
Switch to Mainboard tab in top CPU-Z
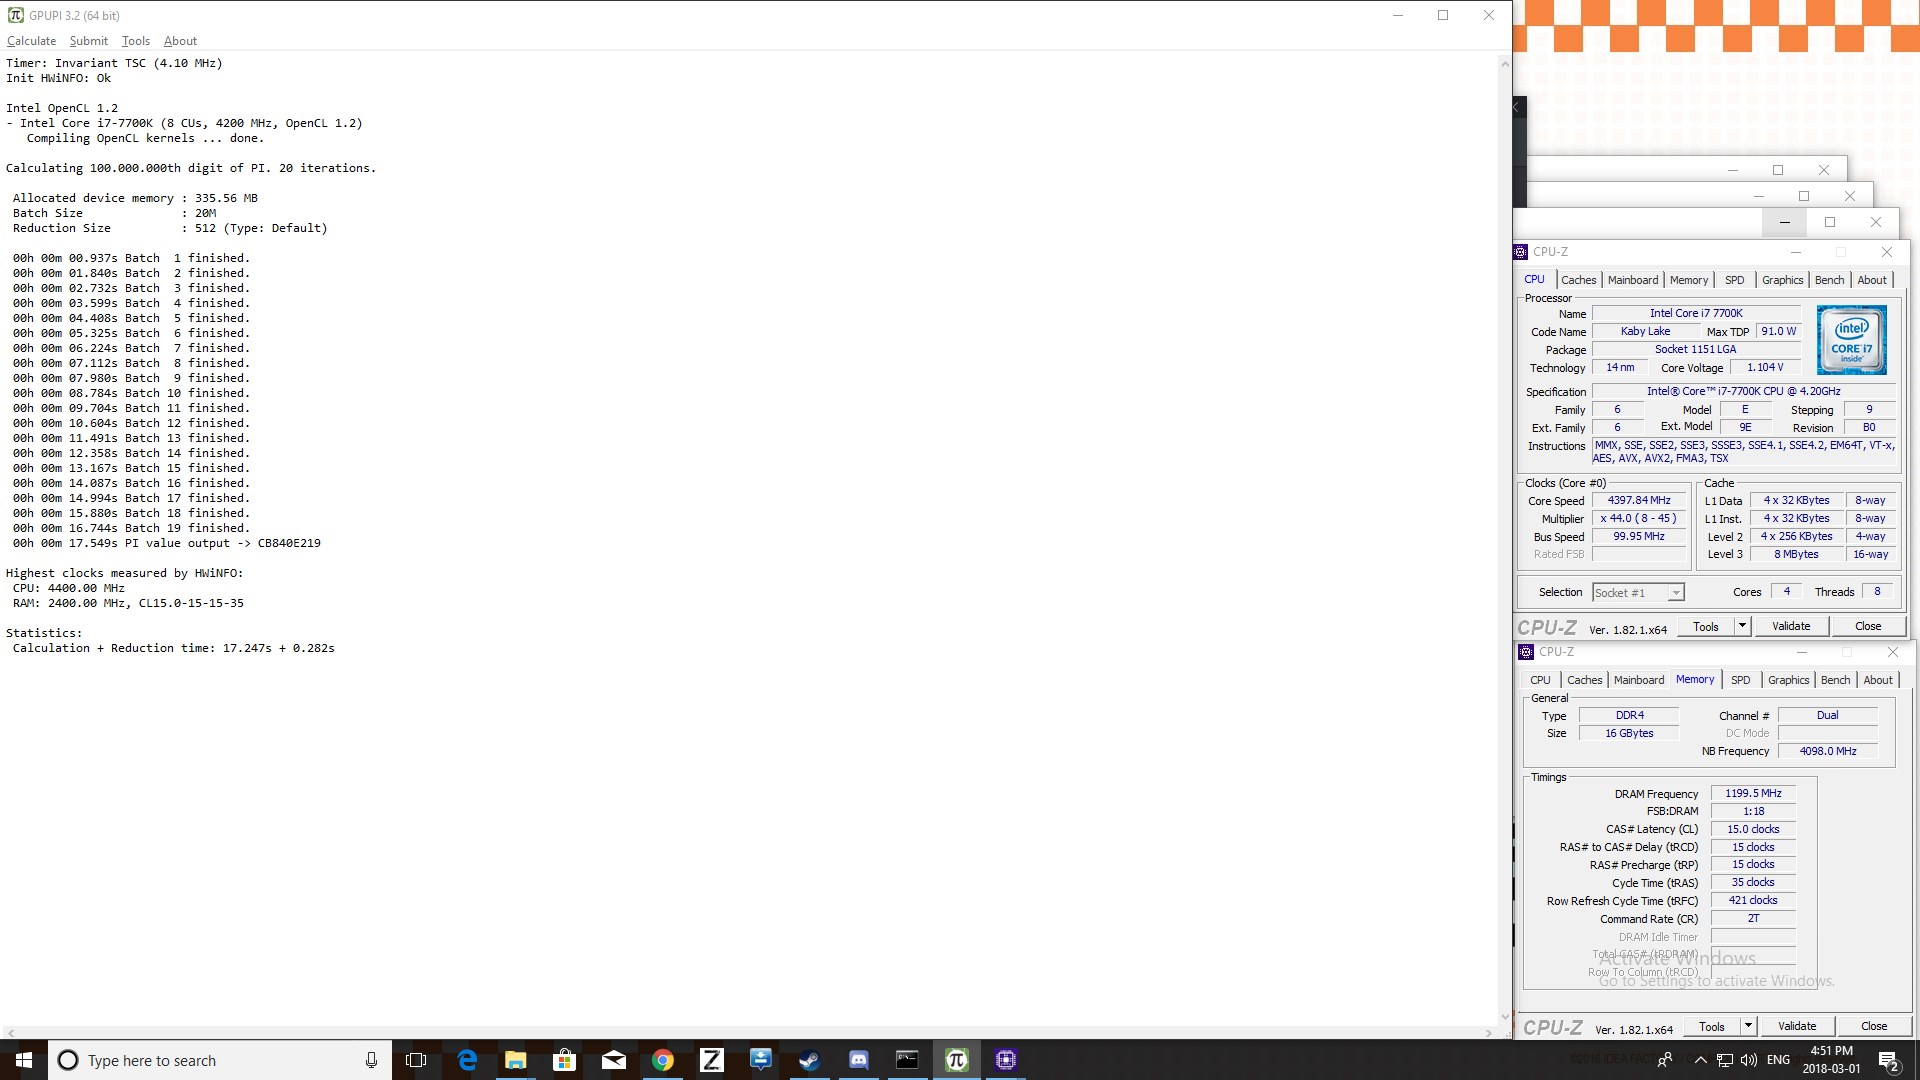tap(1633, 281)
